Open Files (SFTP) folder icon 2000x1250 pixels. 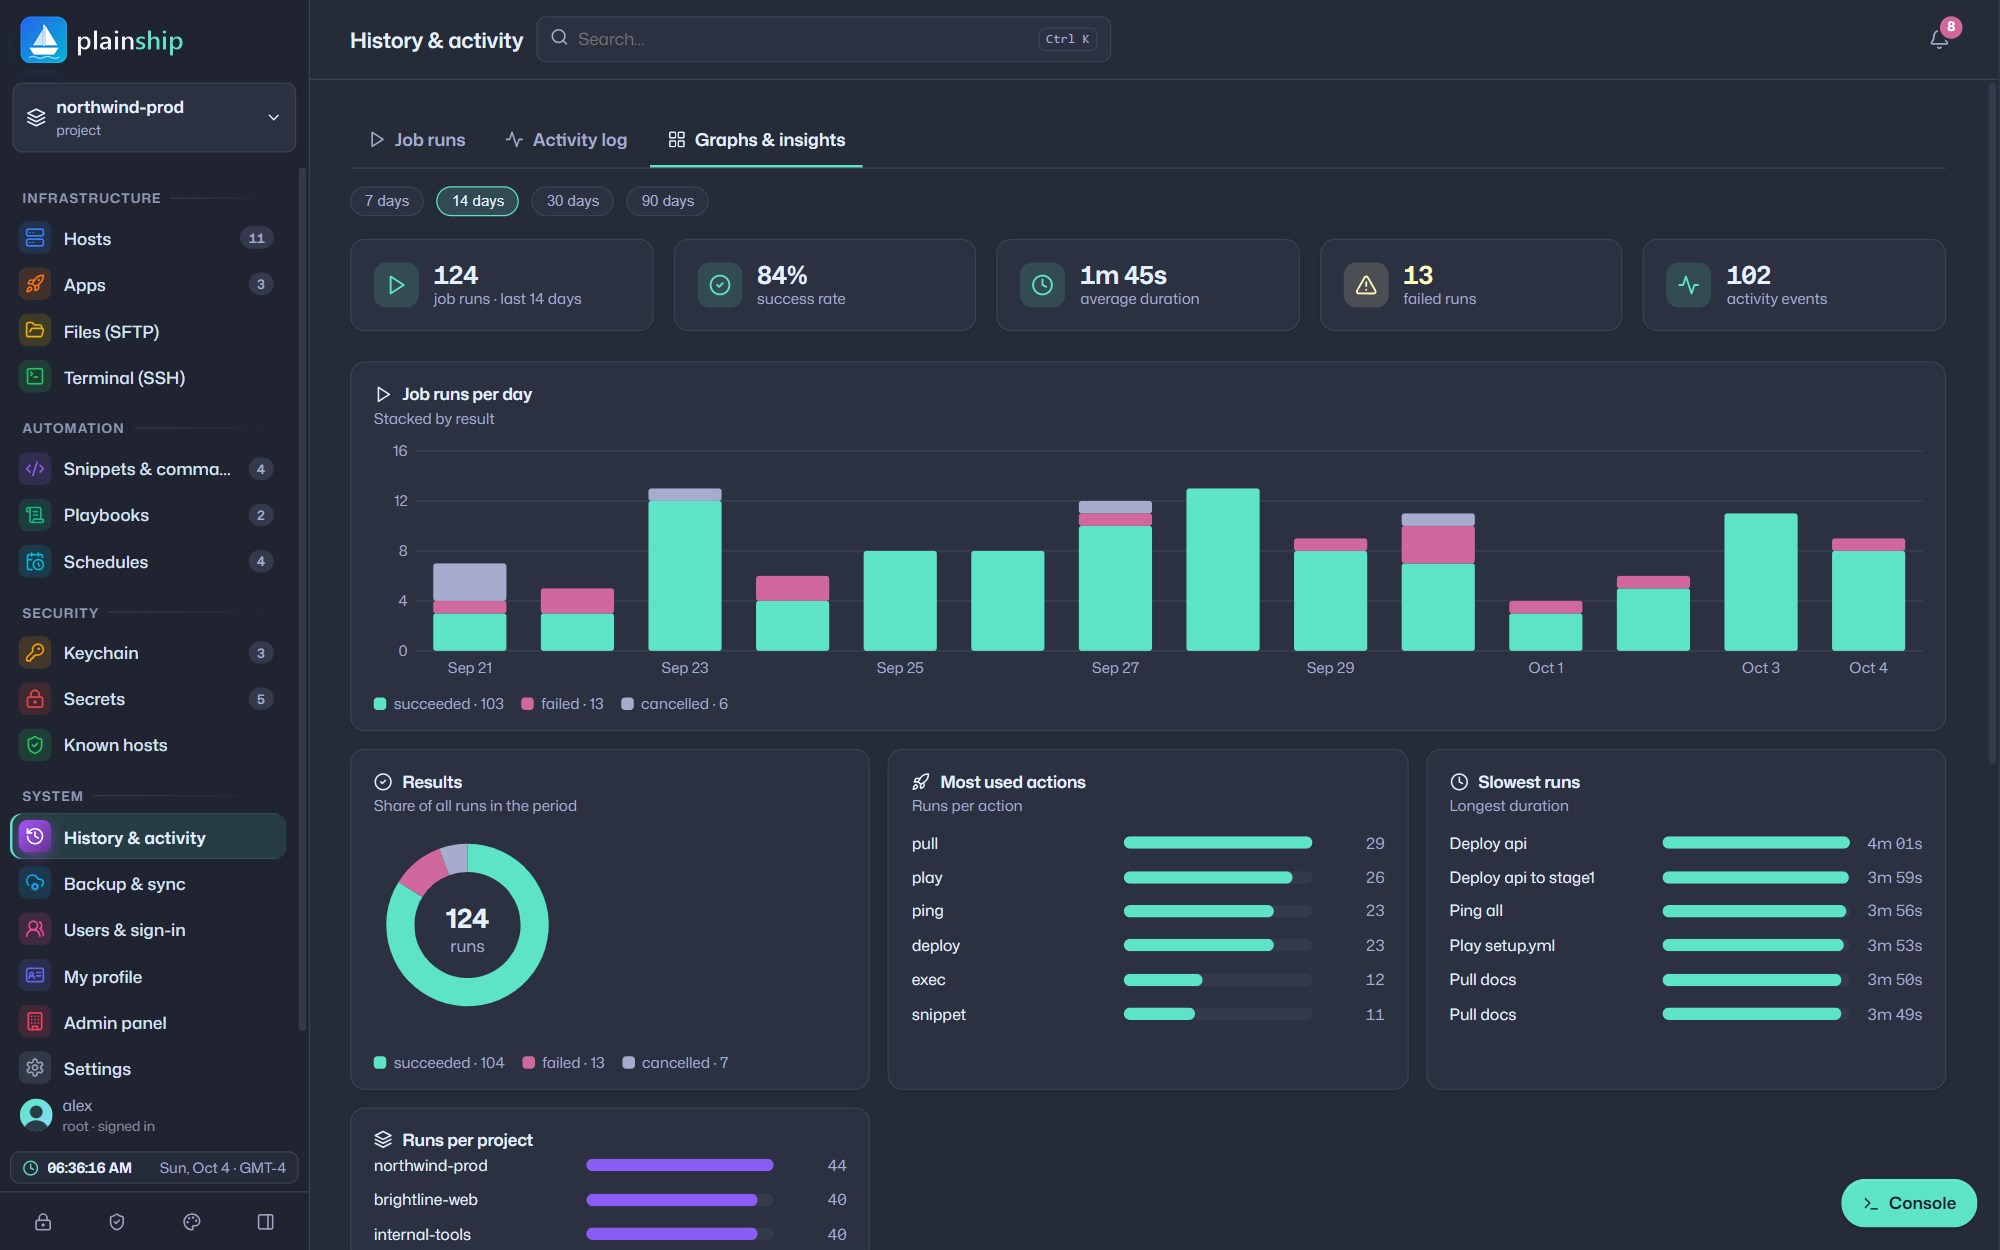coord(35,331)
